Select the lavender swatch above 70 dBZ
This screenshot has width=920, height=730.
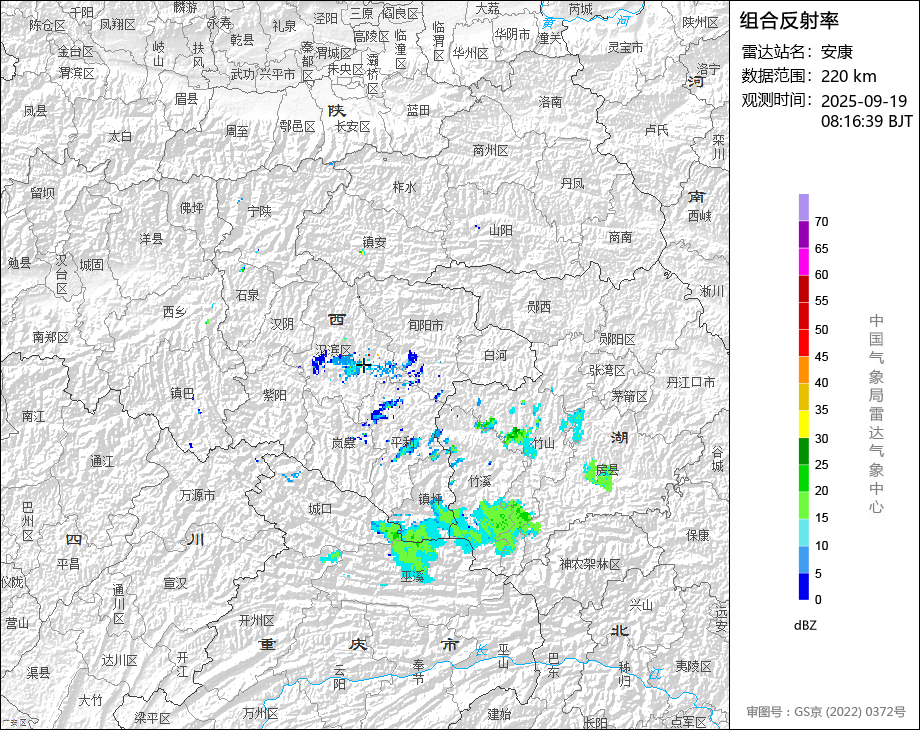[x=804, y=207]
